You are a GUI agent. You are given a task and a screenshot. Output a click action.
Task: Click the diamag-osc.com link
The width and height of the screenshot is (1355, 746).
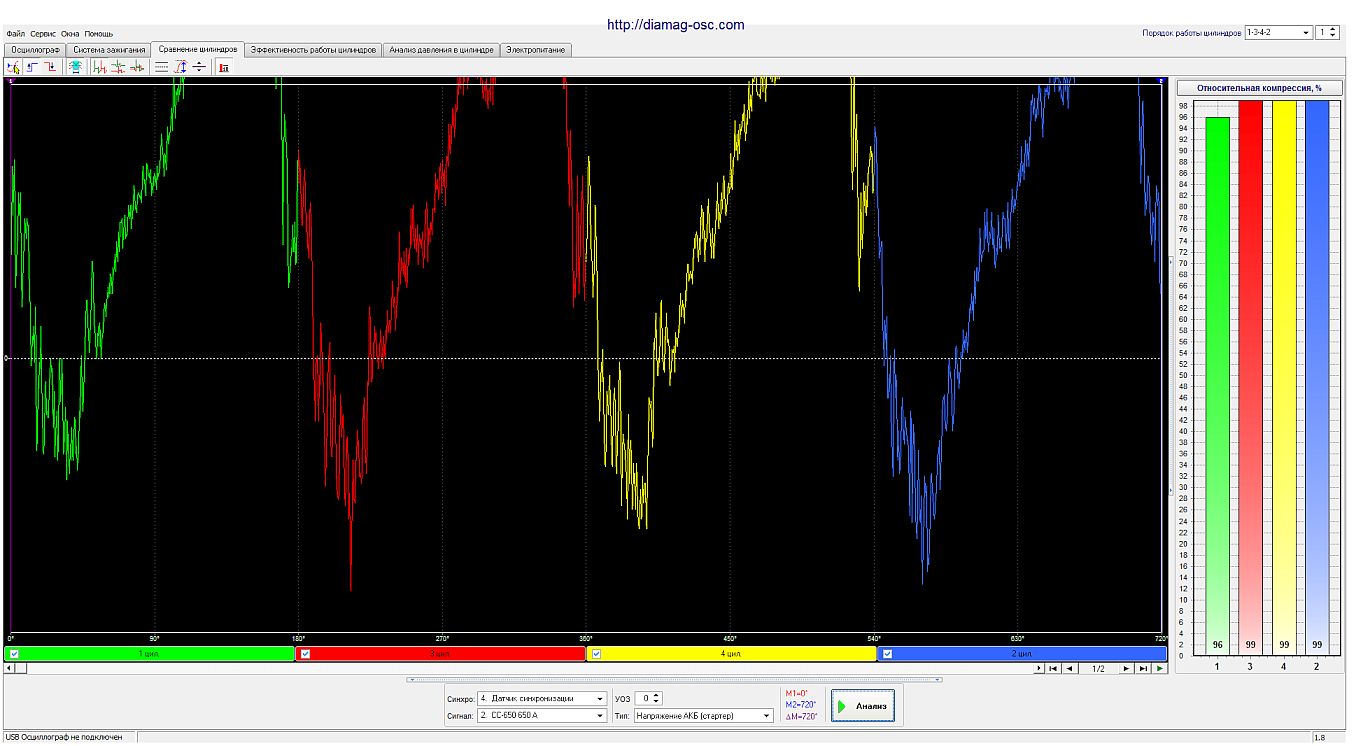(676, 25)
